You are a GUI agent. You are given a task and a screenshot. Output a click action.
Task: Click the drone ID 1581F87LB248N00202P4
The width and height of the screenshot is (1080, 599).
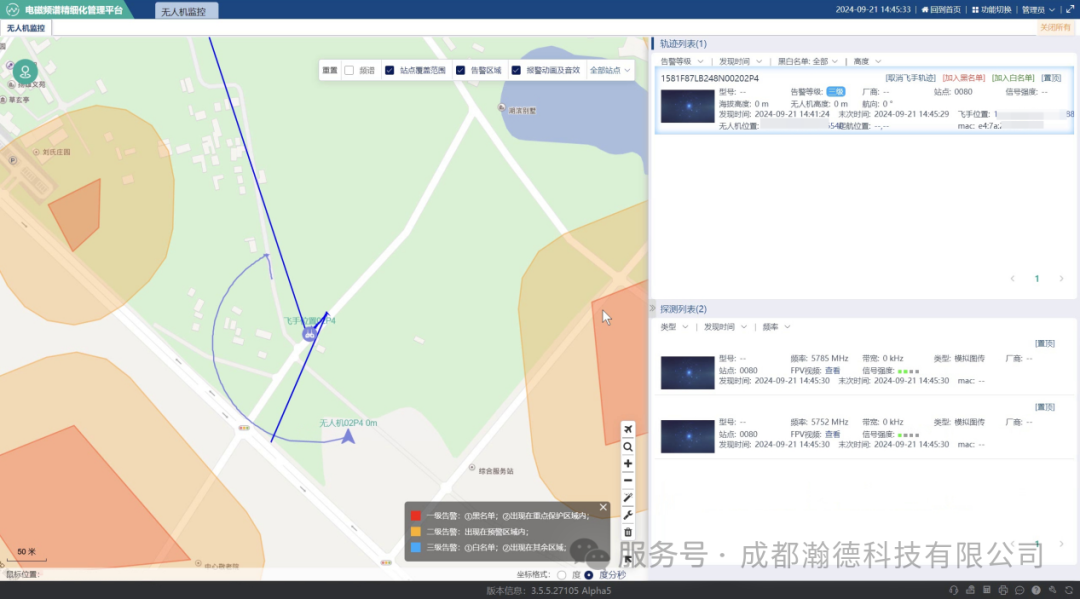pos(709,78)
